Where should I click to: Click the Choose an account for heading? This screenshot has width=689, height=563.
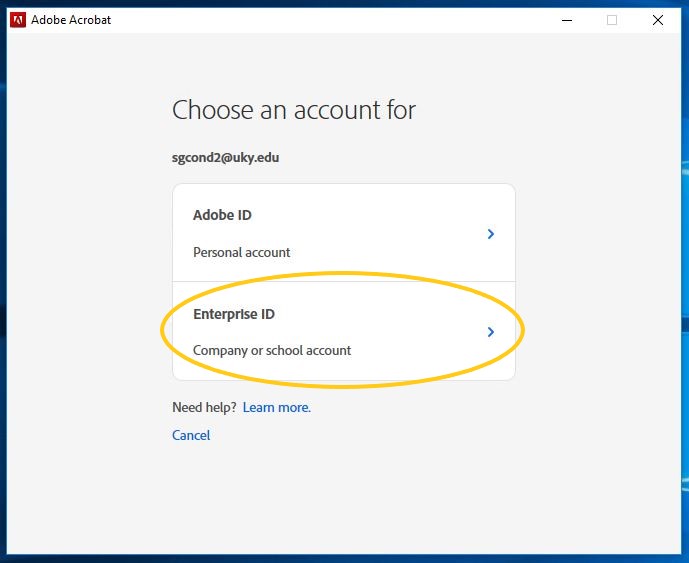click(294, 109)
